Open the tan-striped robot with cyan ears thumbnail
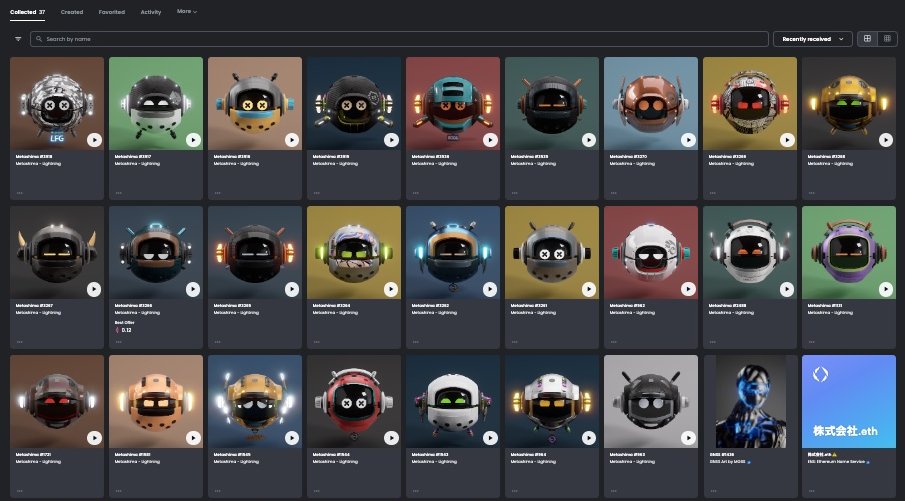 (x=452, y=252)
